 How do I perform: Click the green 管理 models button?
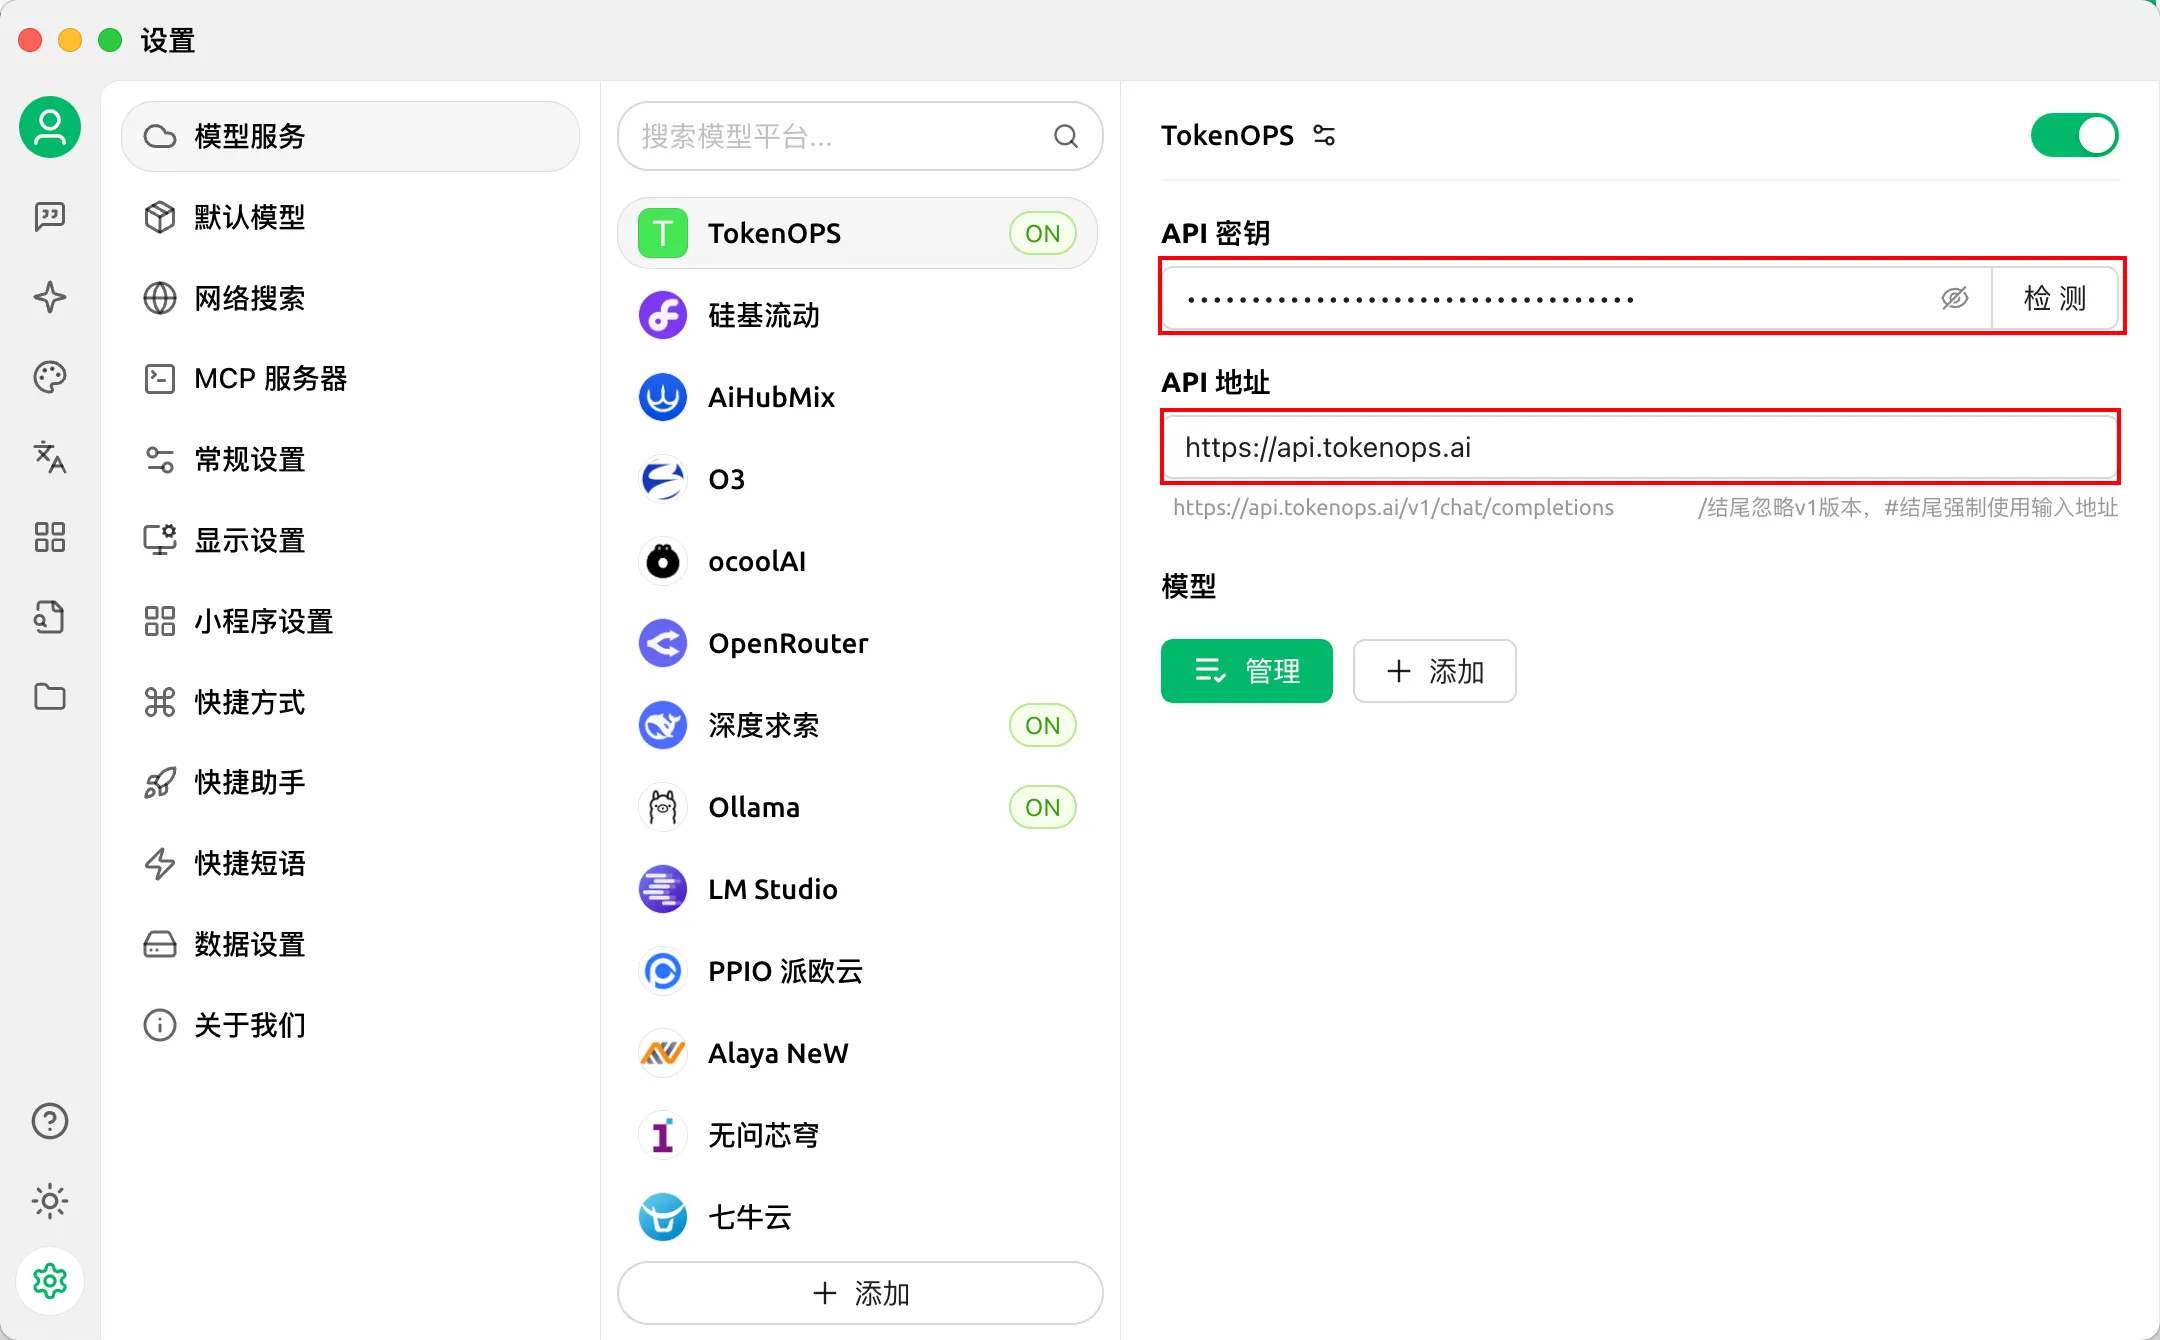coord(1246,671)
